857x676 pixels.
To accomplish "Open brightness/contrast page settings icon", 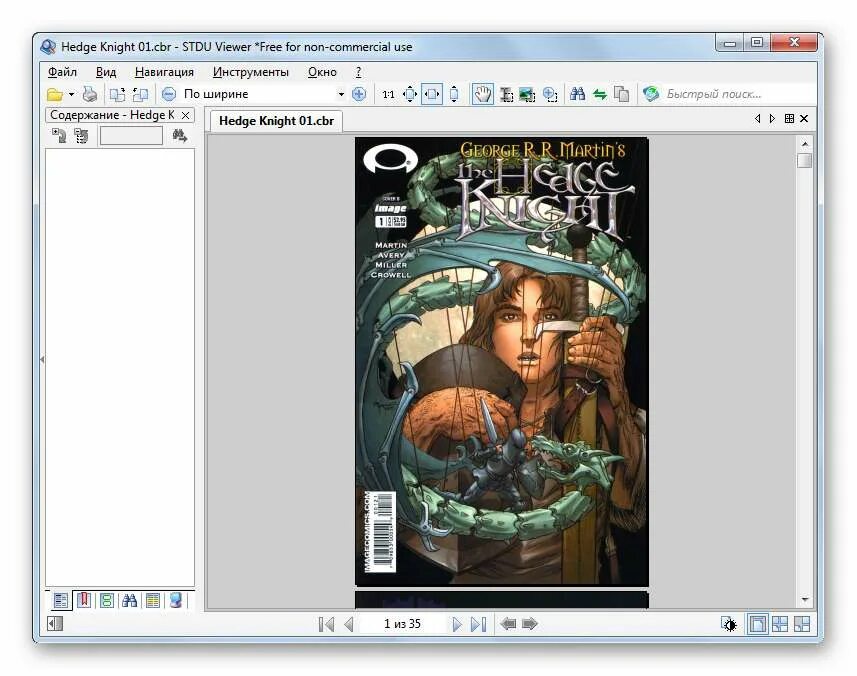I will pyautogui.click(x=729, y=624).
